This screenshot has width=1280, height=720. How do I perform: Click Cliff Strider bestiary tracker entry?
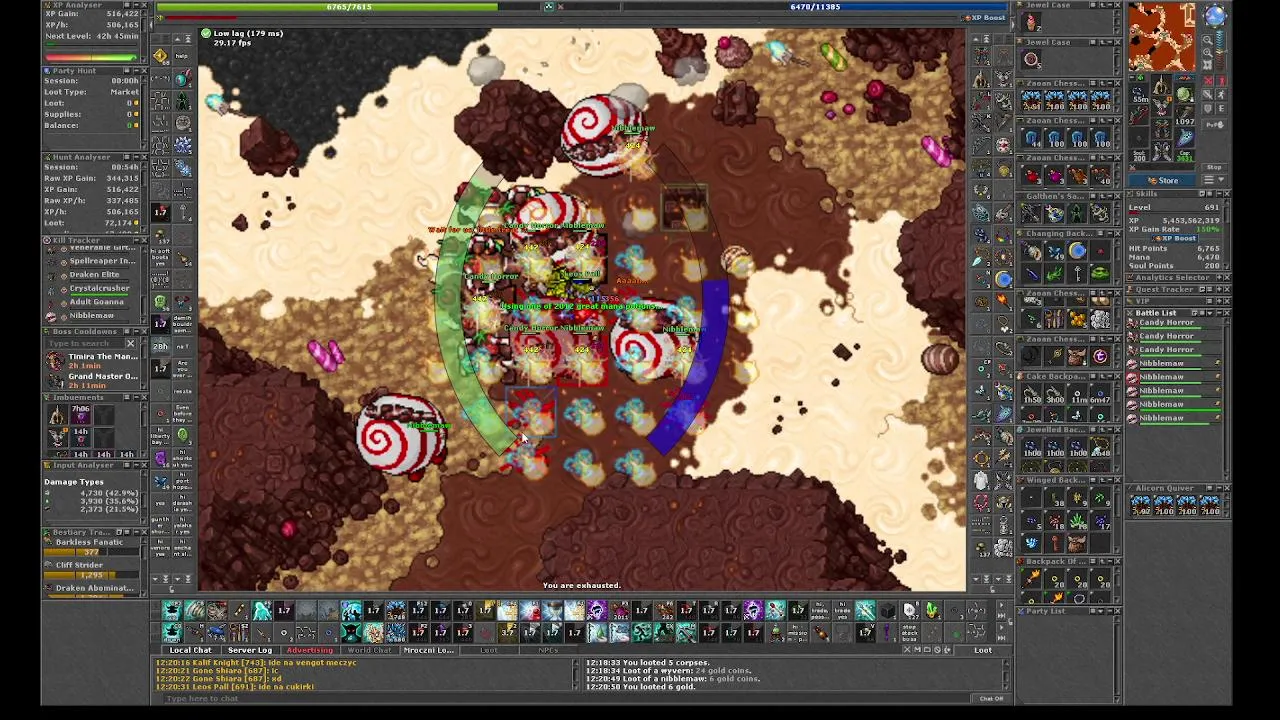pos(92,569)
